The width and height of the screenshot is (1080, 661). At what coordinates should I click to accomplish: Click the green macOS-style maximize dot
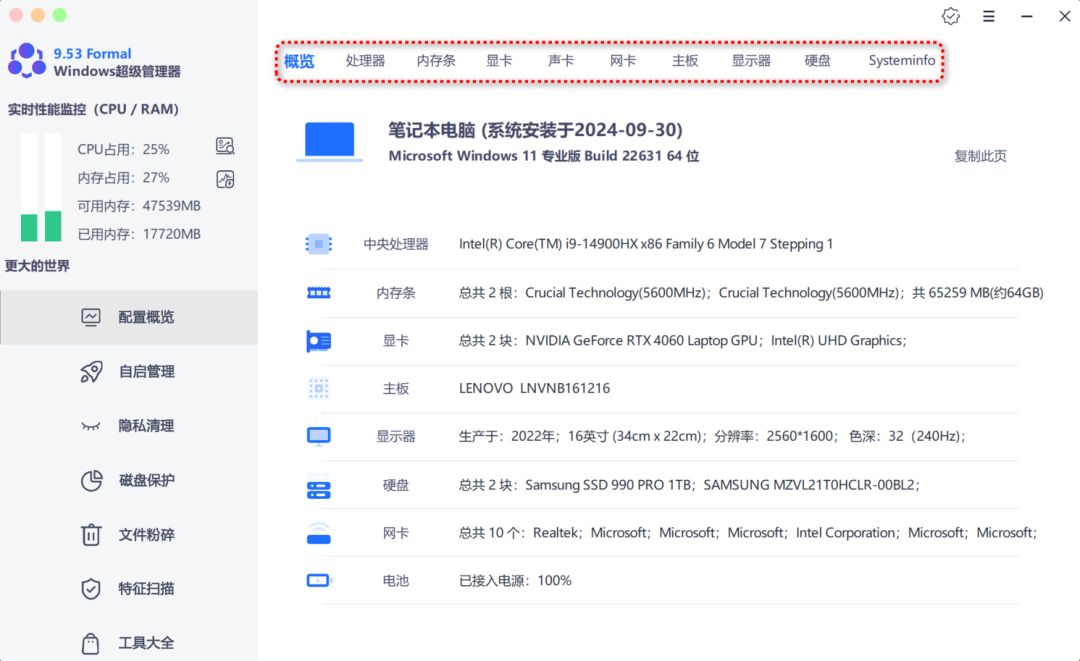60,15
